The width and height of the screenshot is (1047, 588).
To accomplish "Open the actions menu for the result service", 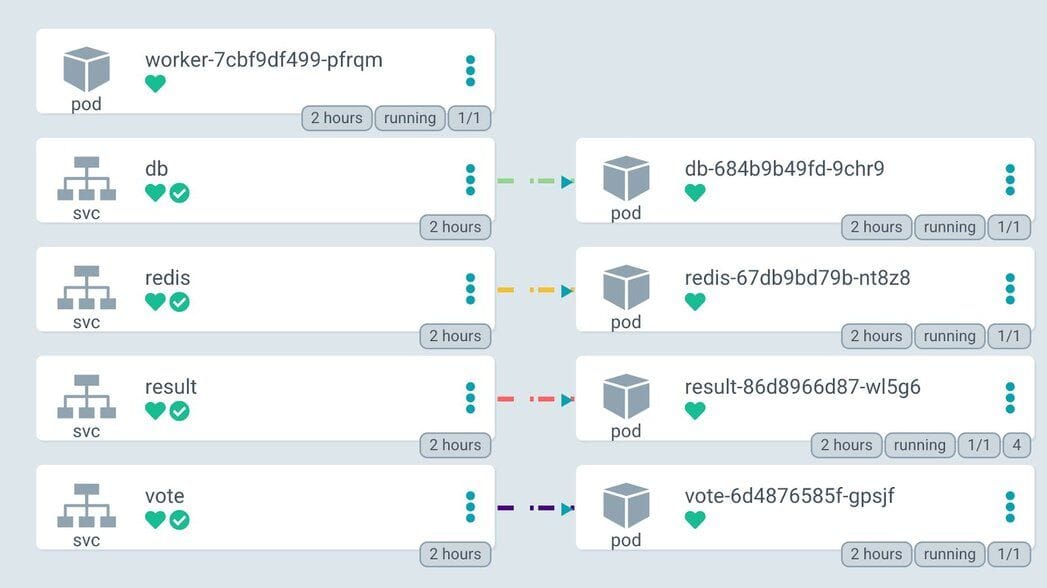I will pyautogui.click(x=470, y=398).
